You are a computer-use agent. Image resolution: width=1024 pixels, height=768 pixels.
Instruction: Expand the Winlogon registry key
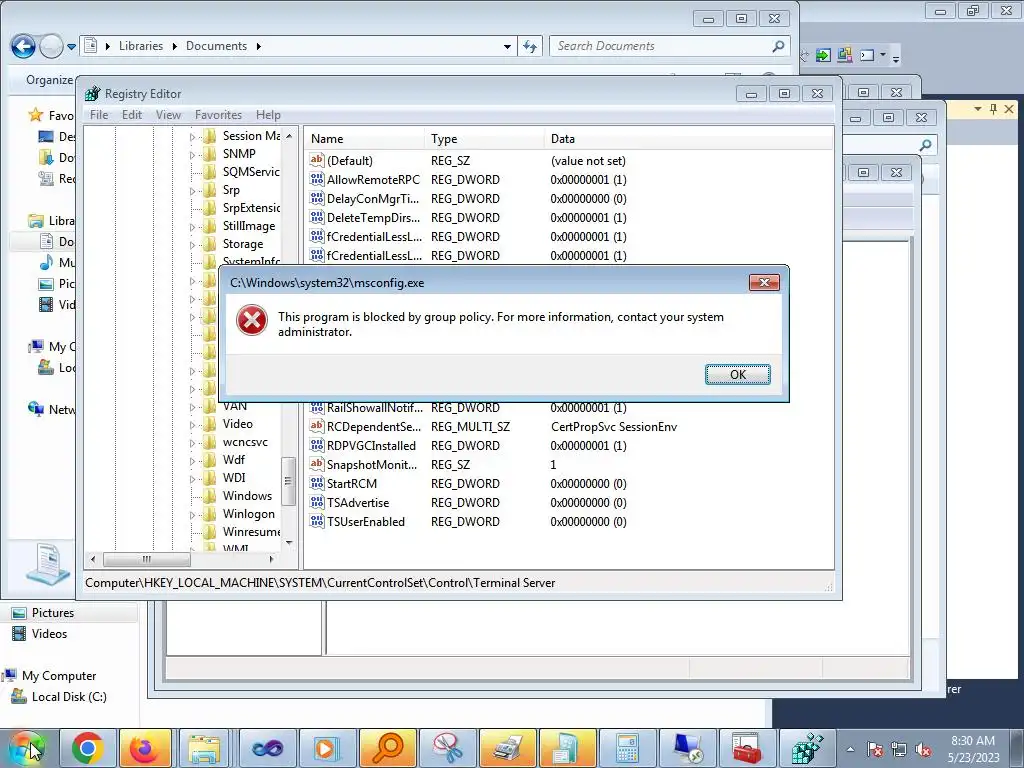[192, 515]
